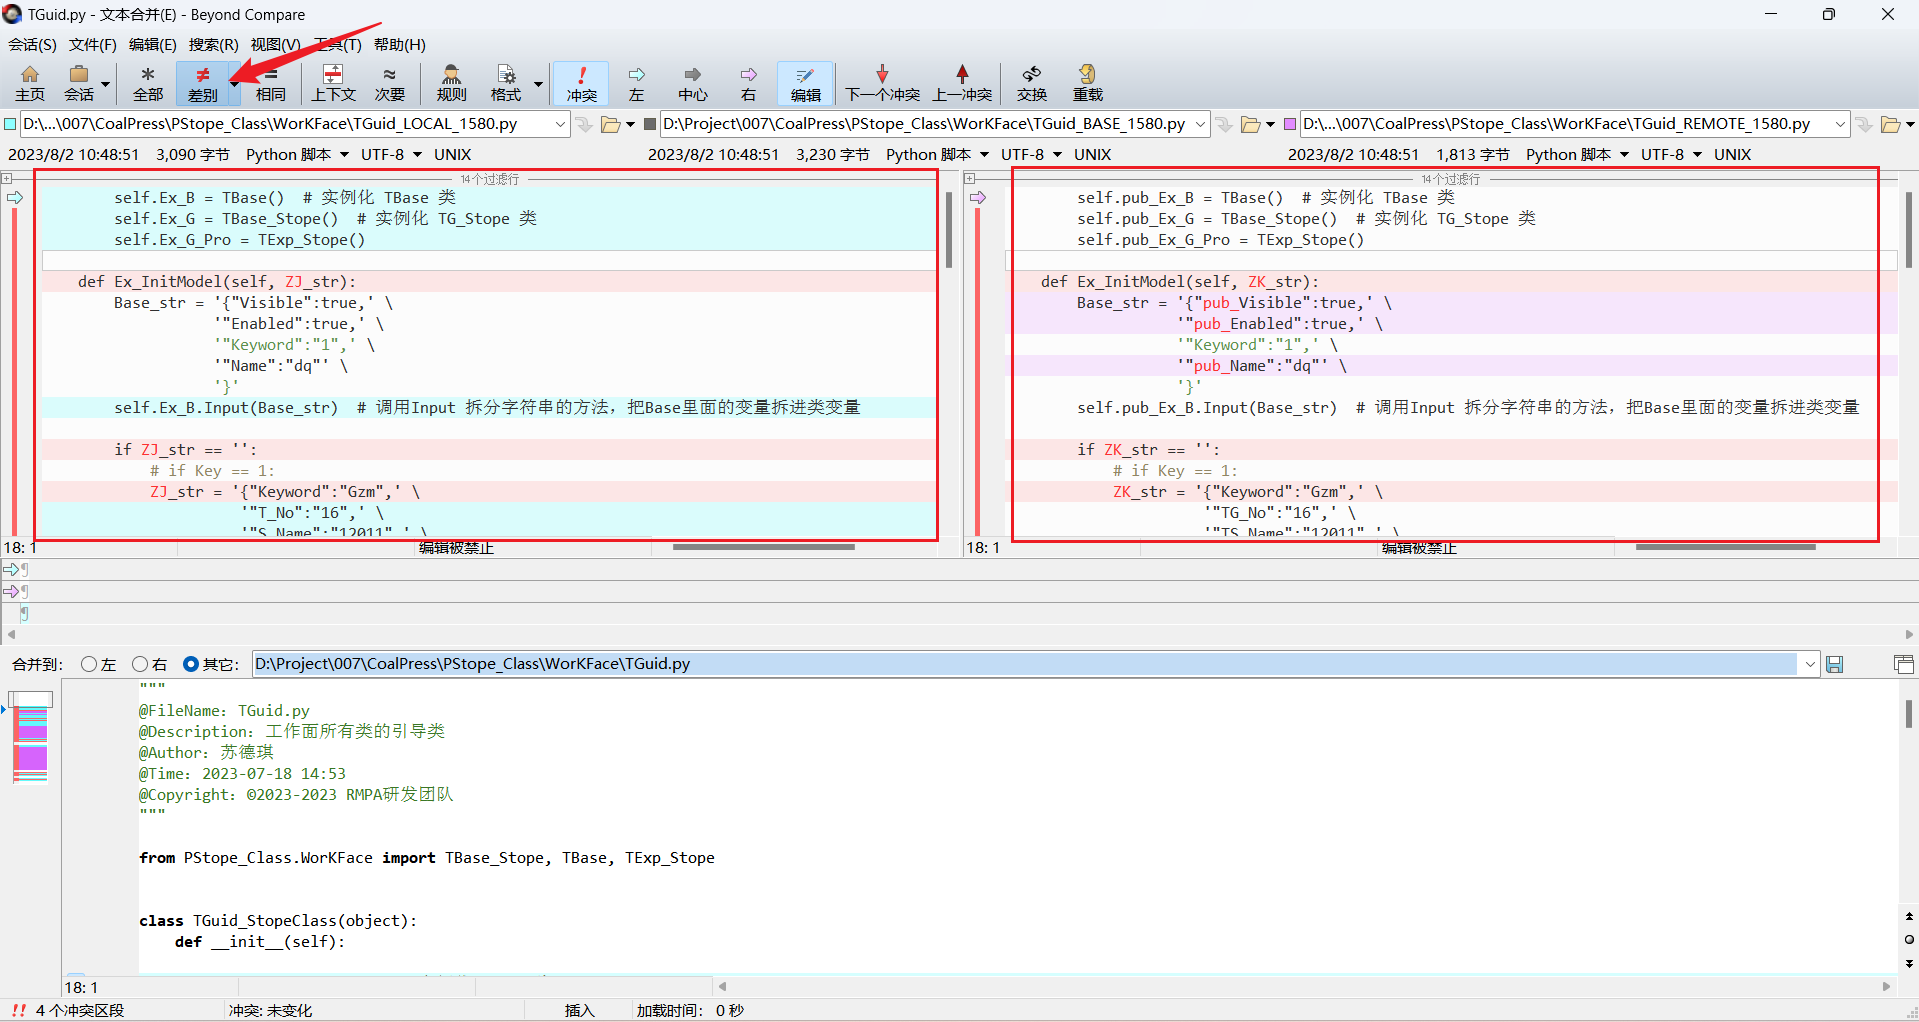The height and width of the screenshot is (1022, 1919).
Task: Click the center file dark square
Action: [x=650, y=124]
